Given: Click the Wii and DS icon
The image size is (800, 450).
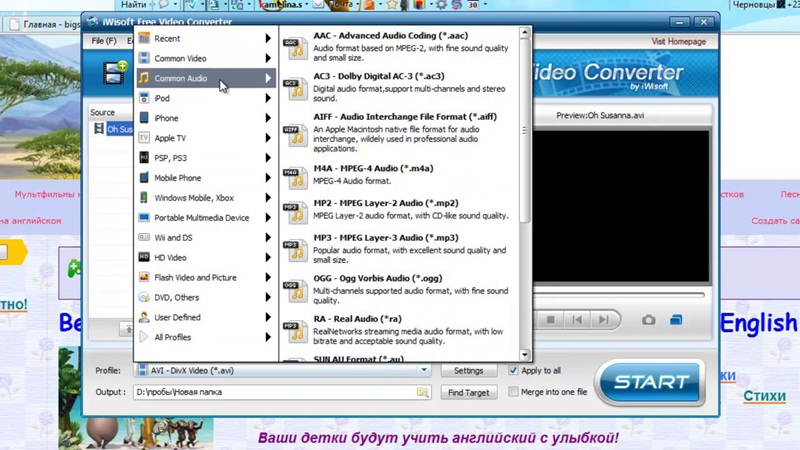Looking at the screenshot, I should click(144, 237).
